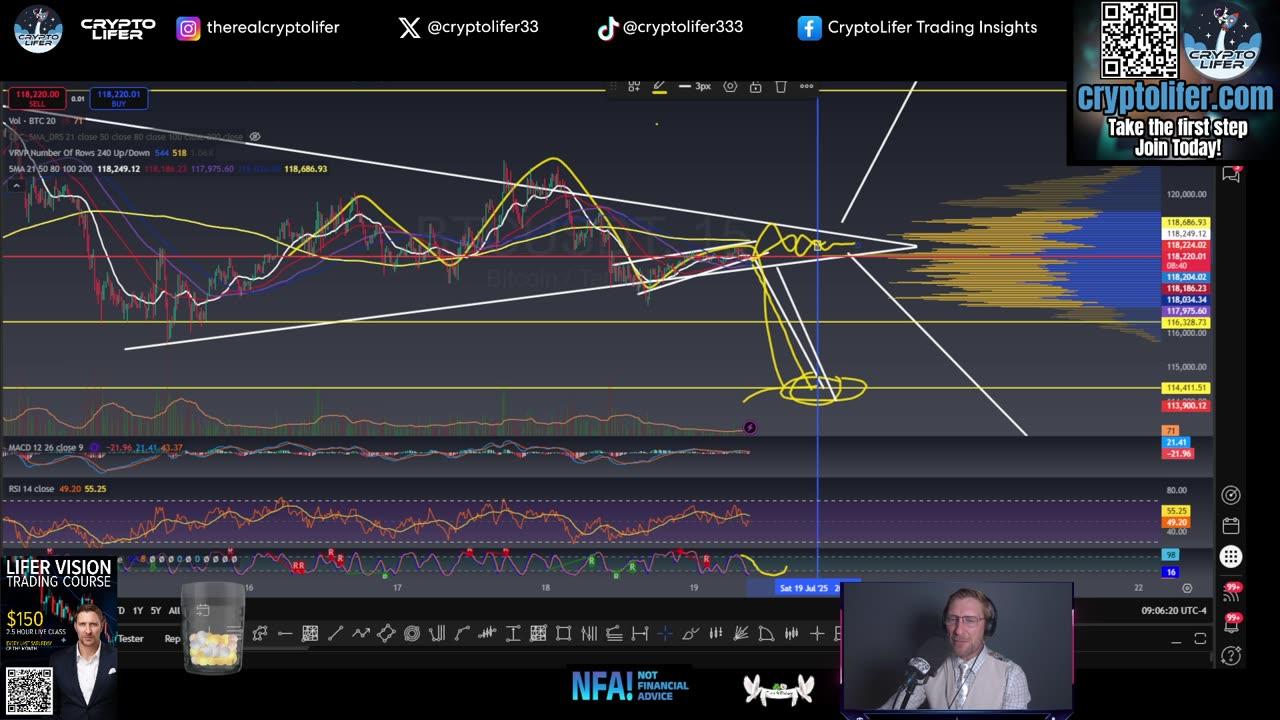
Task: Click the blue BUY 118,220.01 button
Action: (119, 98)
